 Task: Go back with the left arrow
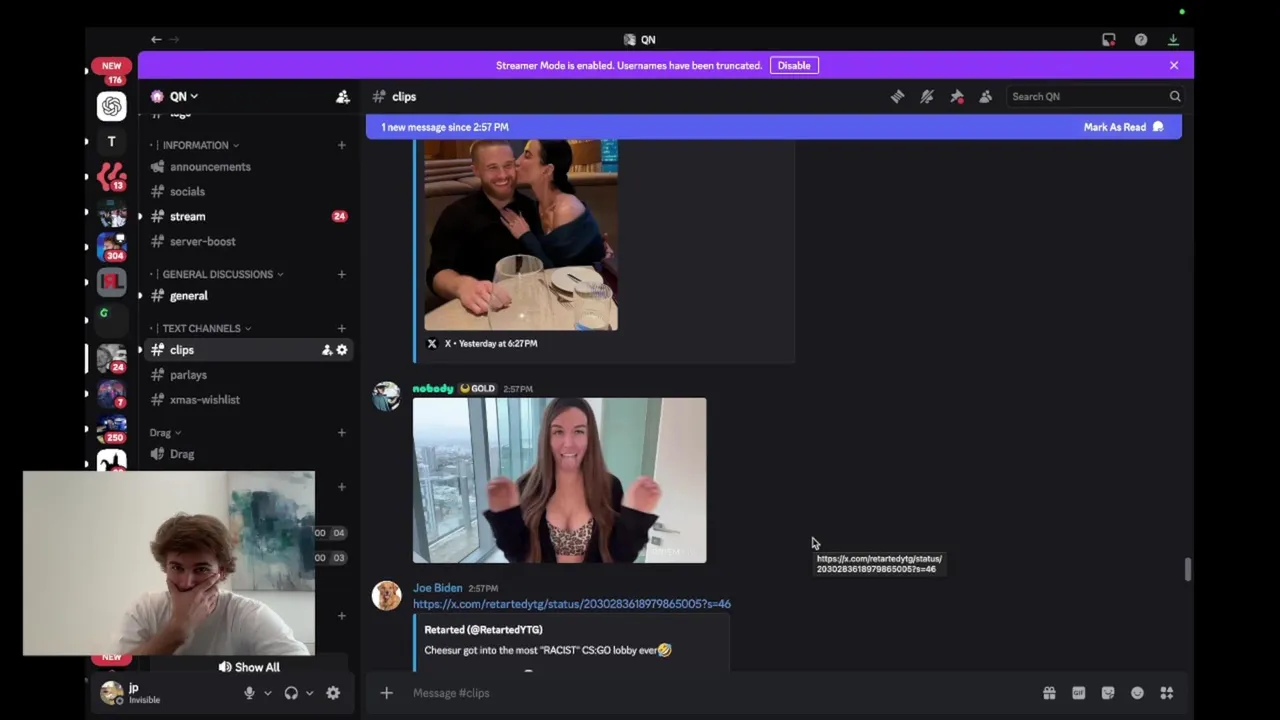pos(156,40)
